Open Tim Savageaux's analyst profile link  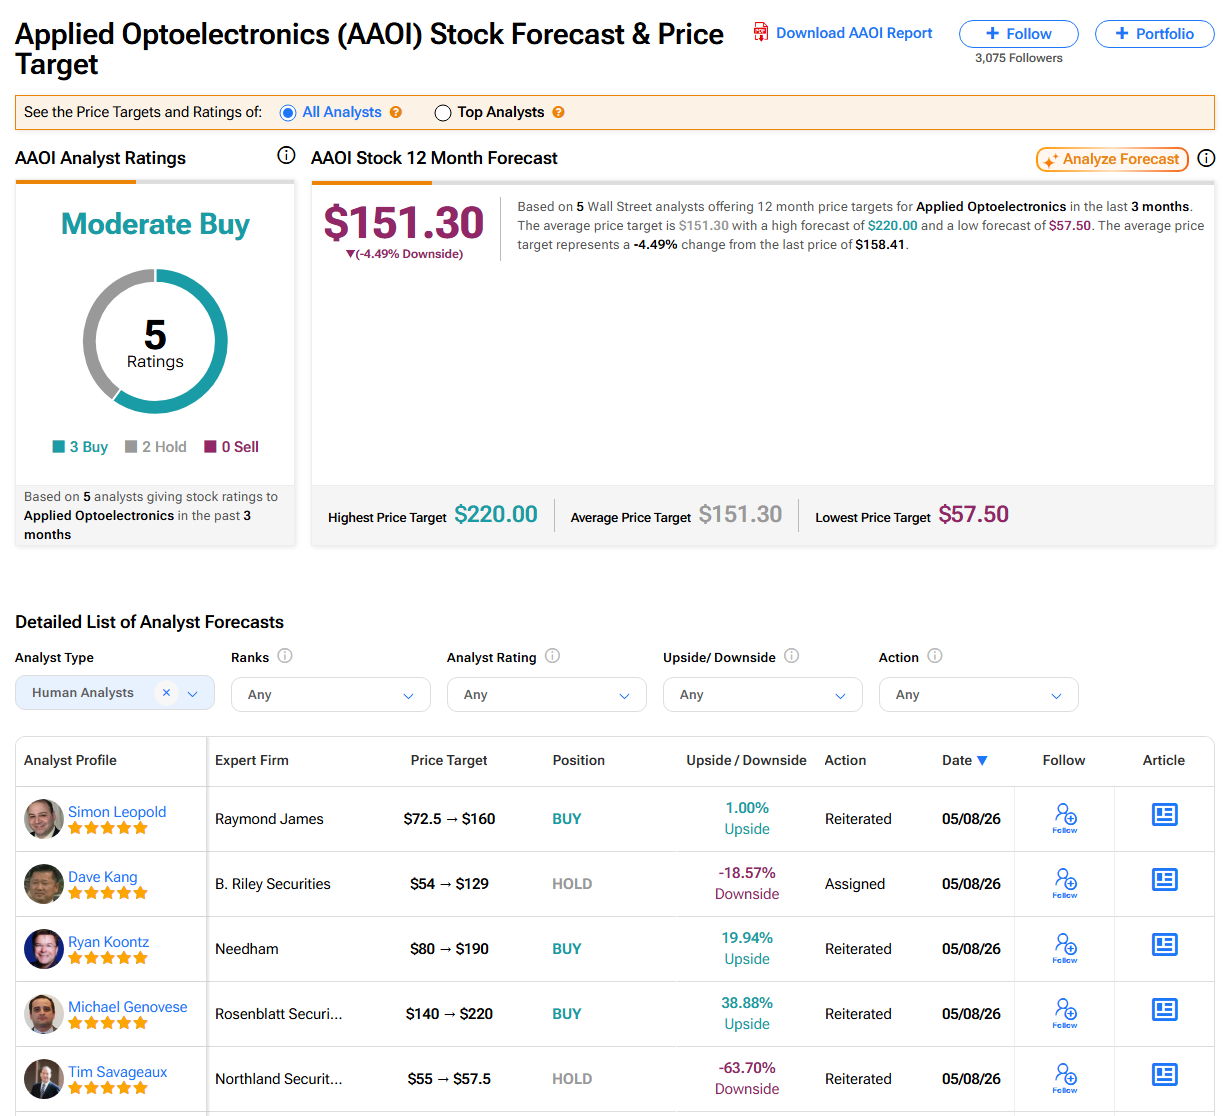click(x=118, y=1072)
